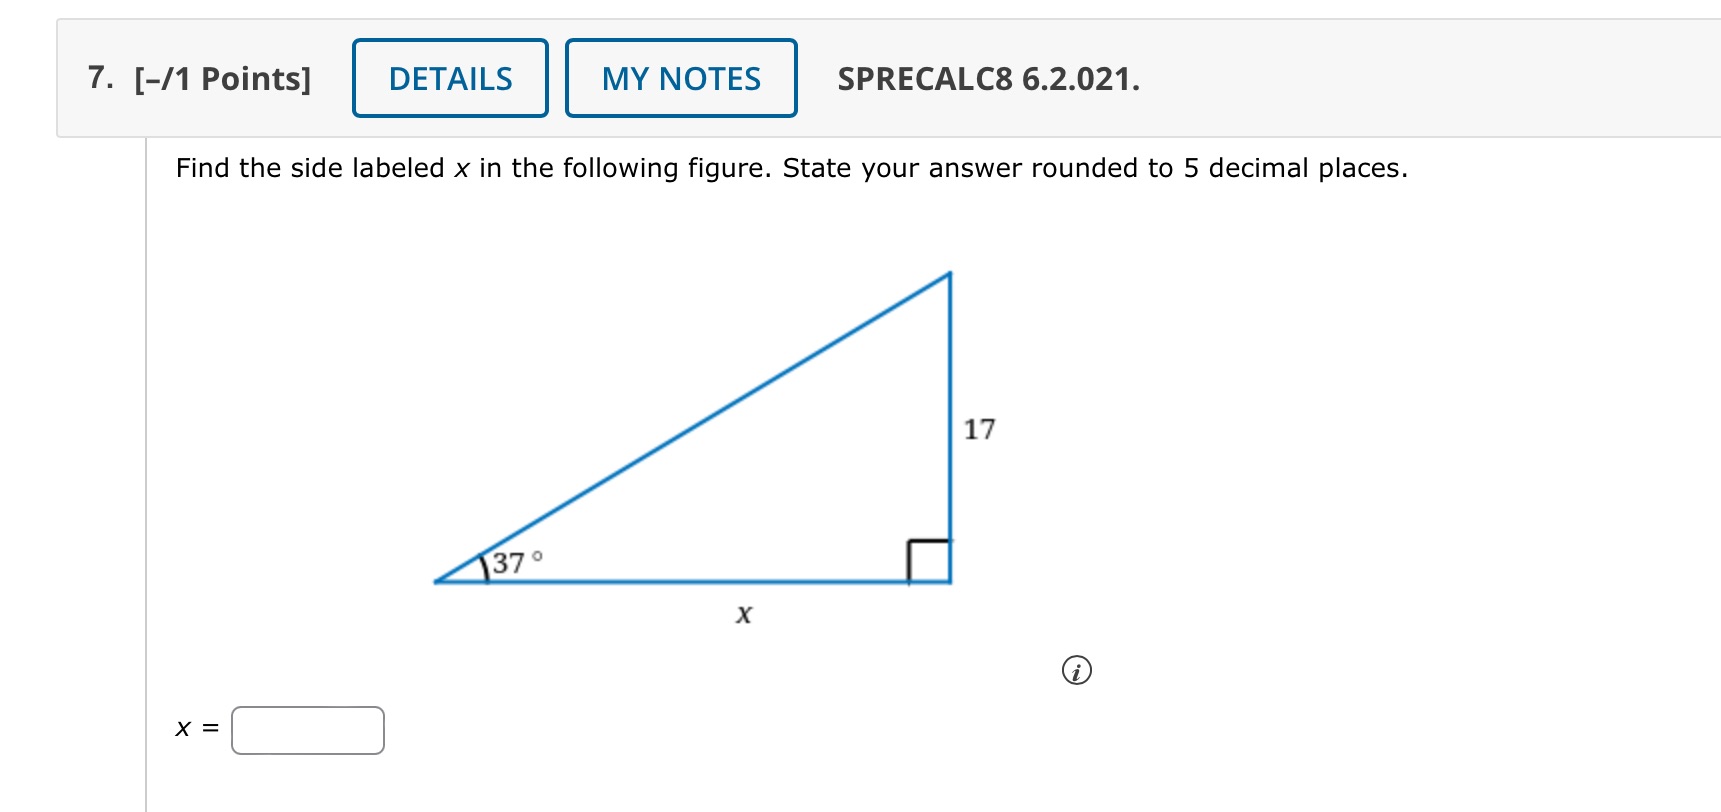Click inside the x = answer box
Screen dimensions: 1721x812
point(307,730)
